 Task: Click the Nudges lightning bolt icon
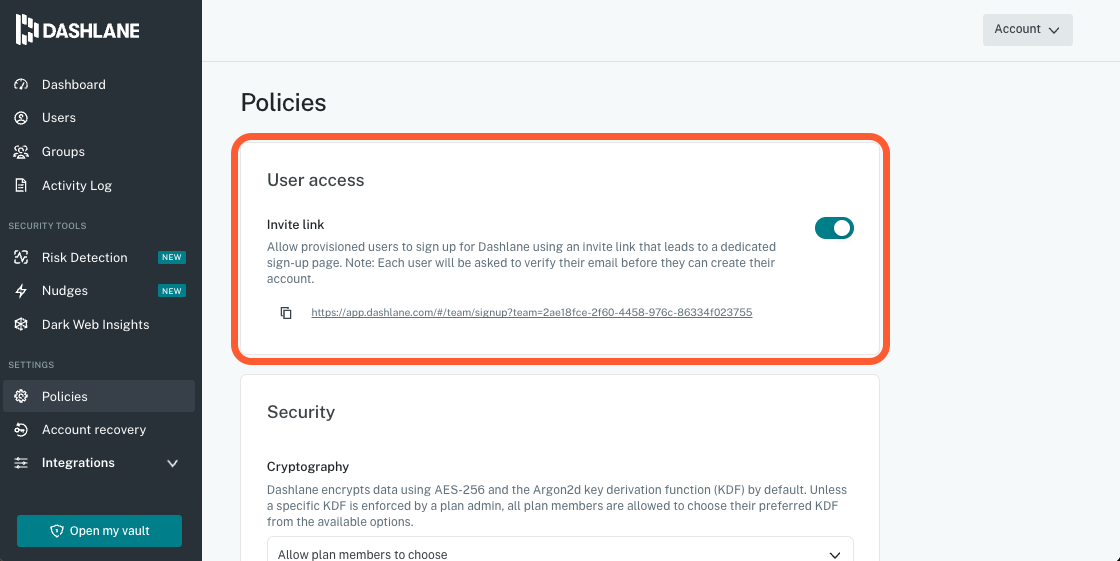[21, 291]
